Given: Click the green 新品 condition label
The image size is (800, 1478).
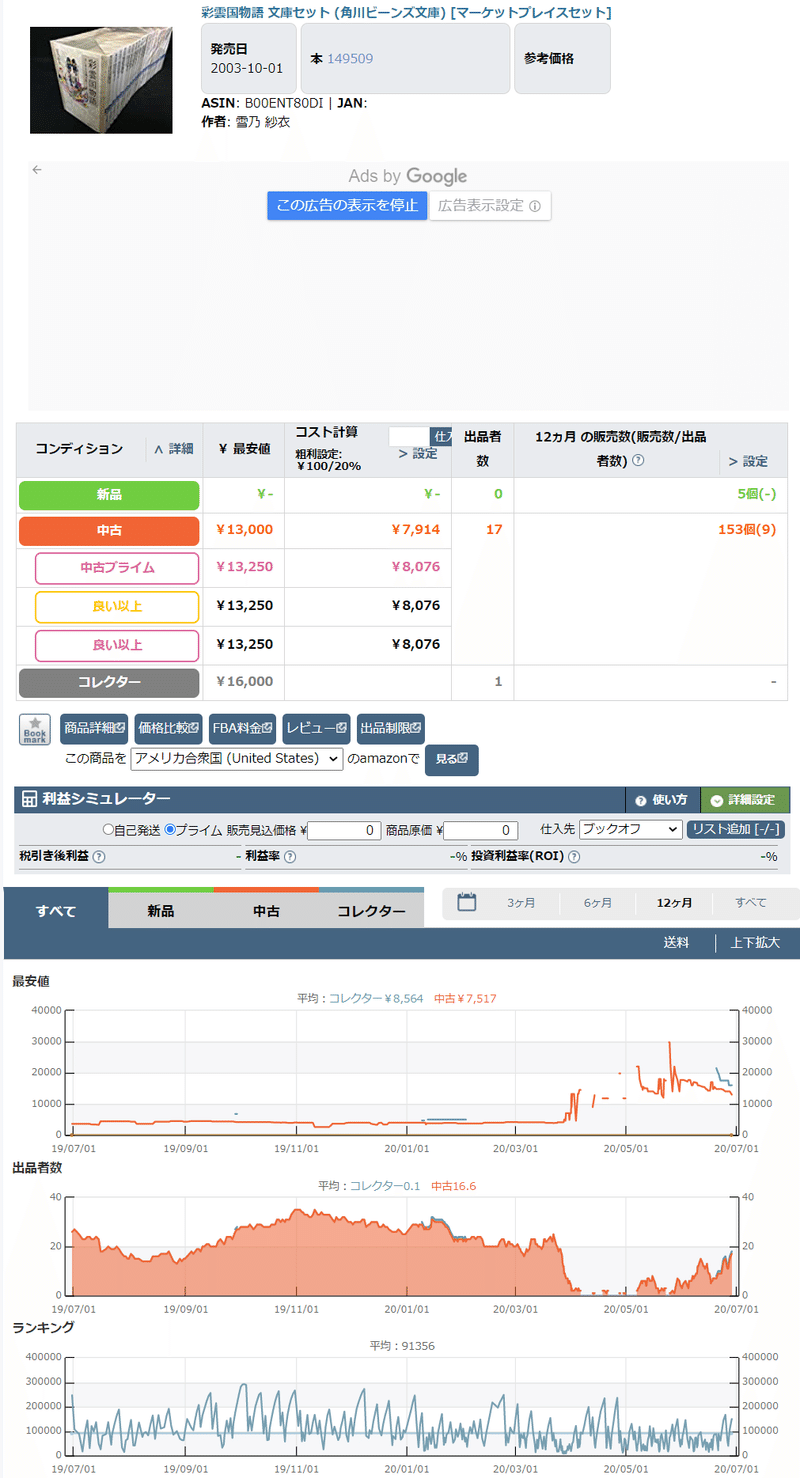Looking at the screenshot, I should pos(110,495).
